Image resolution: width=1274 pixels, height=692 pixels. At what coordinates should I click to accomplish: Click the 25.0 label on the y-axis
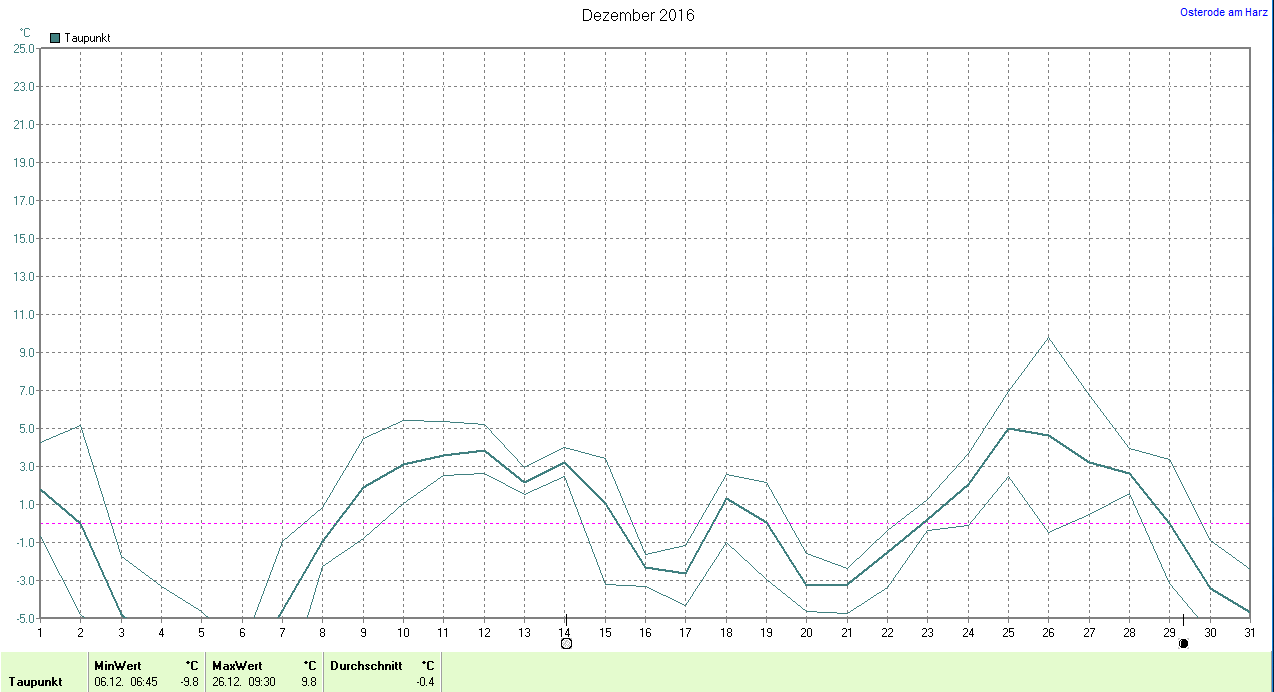pyautogui.click(x=23, y=48)
